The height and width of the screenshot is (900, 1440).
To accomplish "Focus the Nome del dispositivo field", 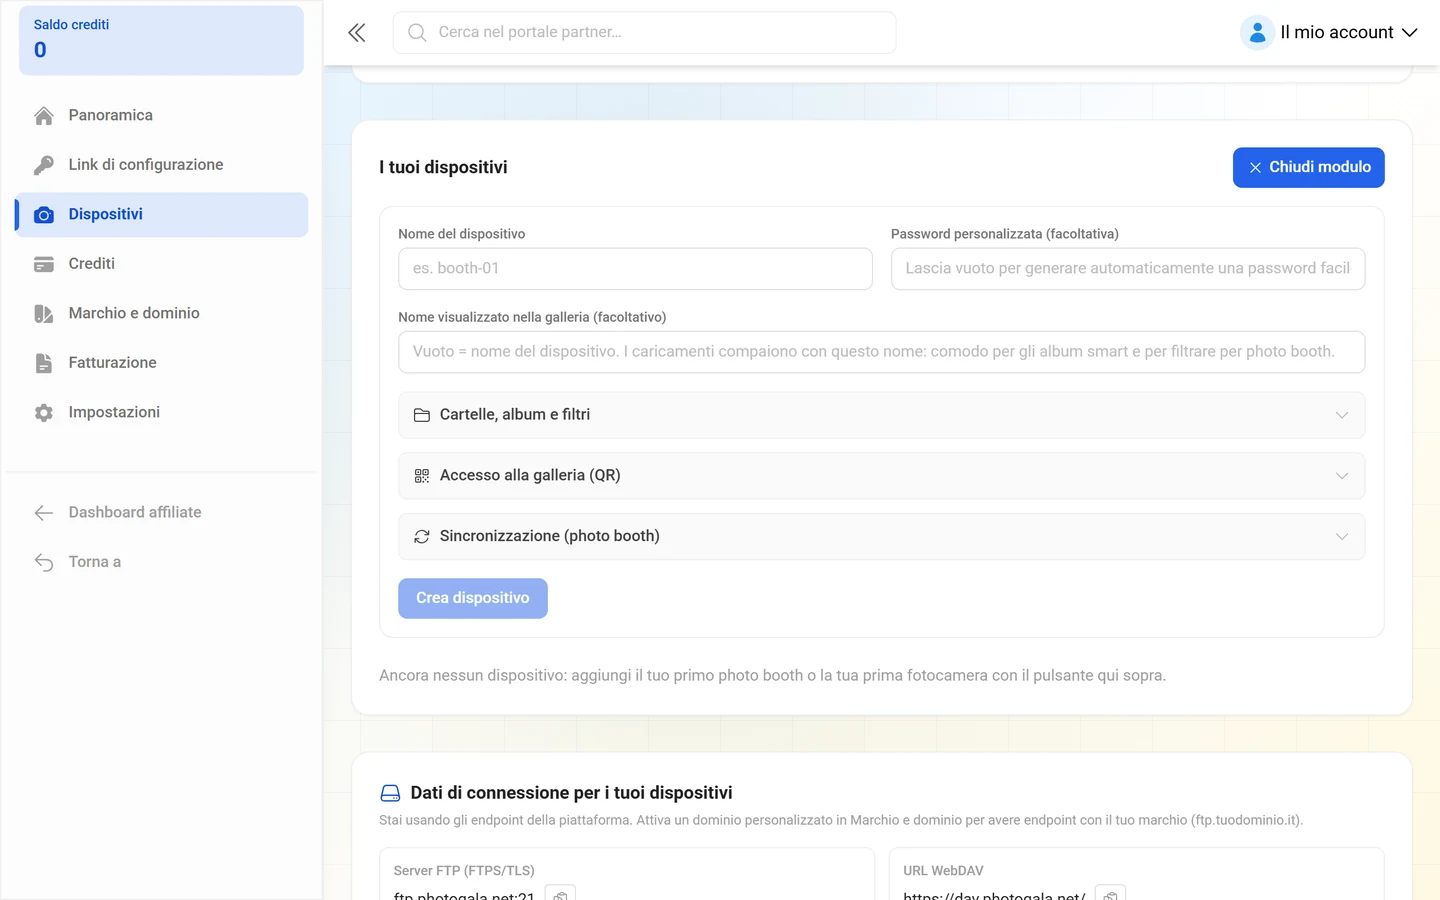I will point(635,269).
